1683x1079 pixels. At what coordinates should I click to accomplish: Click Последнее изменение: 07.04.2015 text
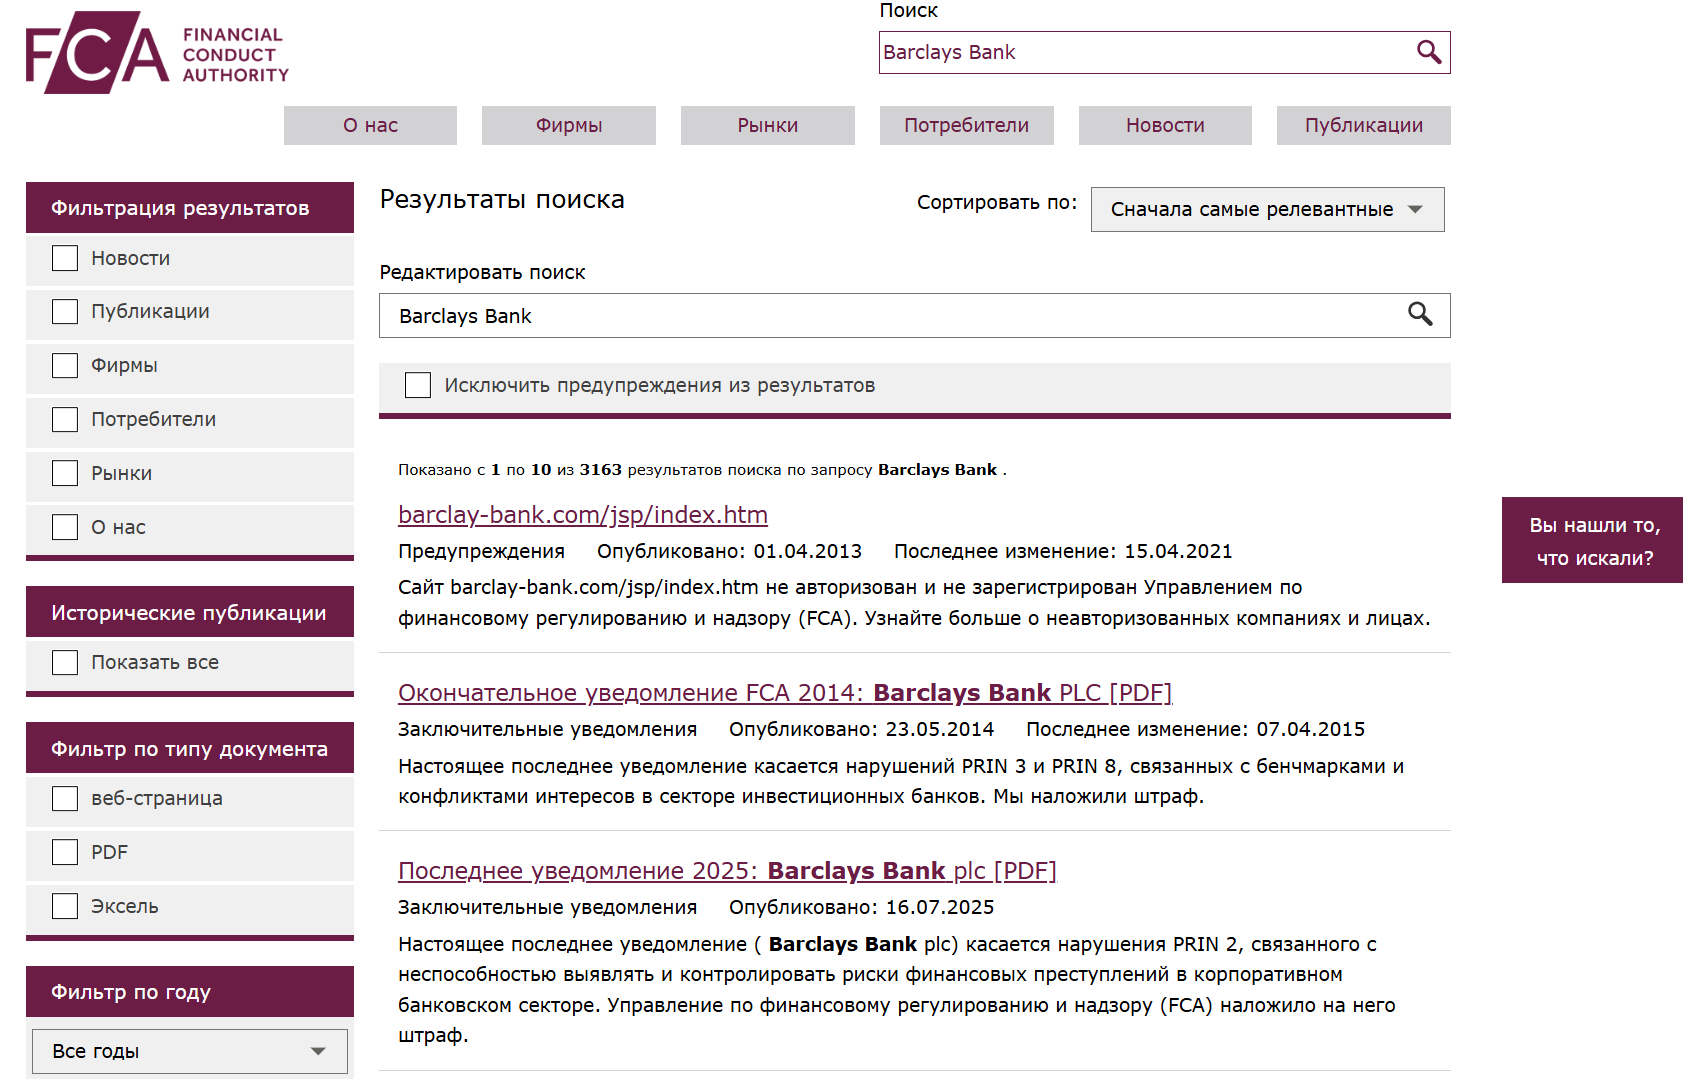point(1195,729)
